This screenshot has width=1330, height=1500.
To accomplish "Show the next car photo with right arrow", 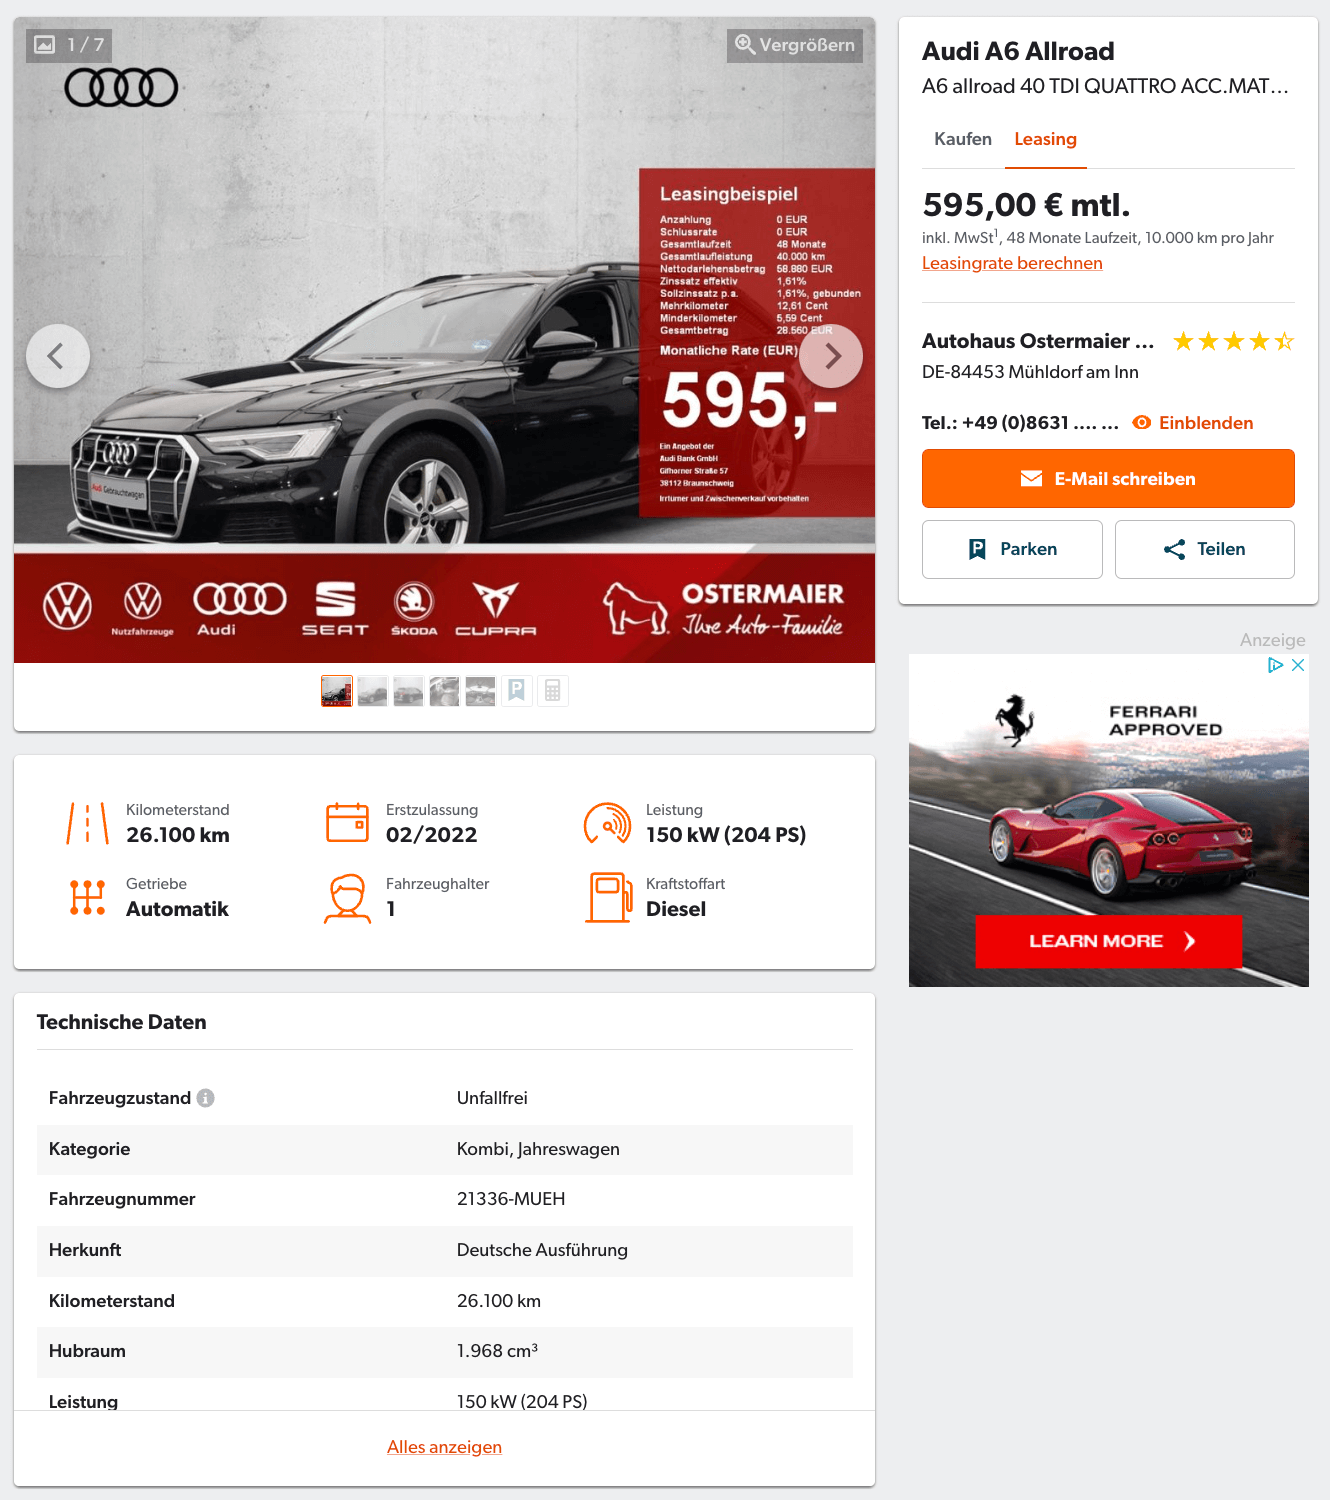I will (x=831, y=356).
